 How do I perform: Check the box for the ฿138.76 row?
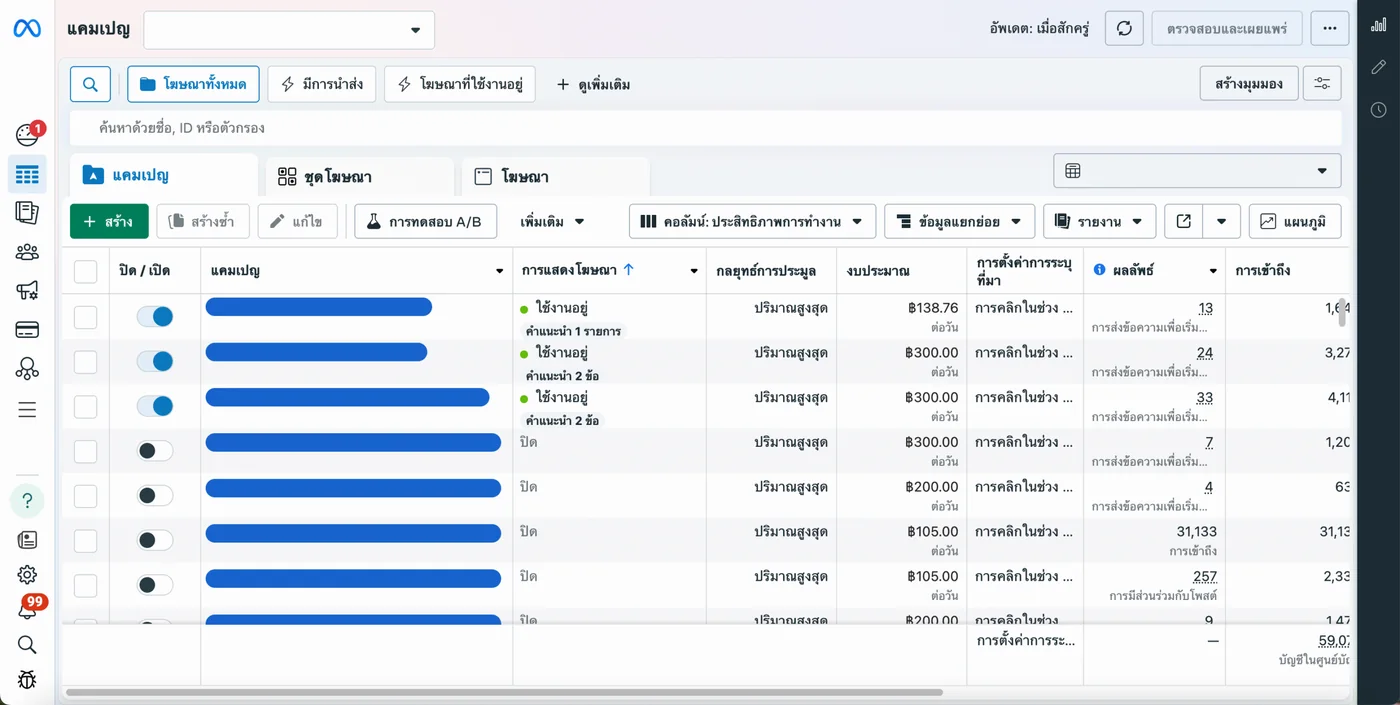(x=86, y=317)
